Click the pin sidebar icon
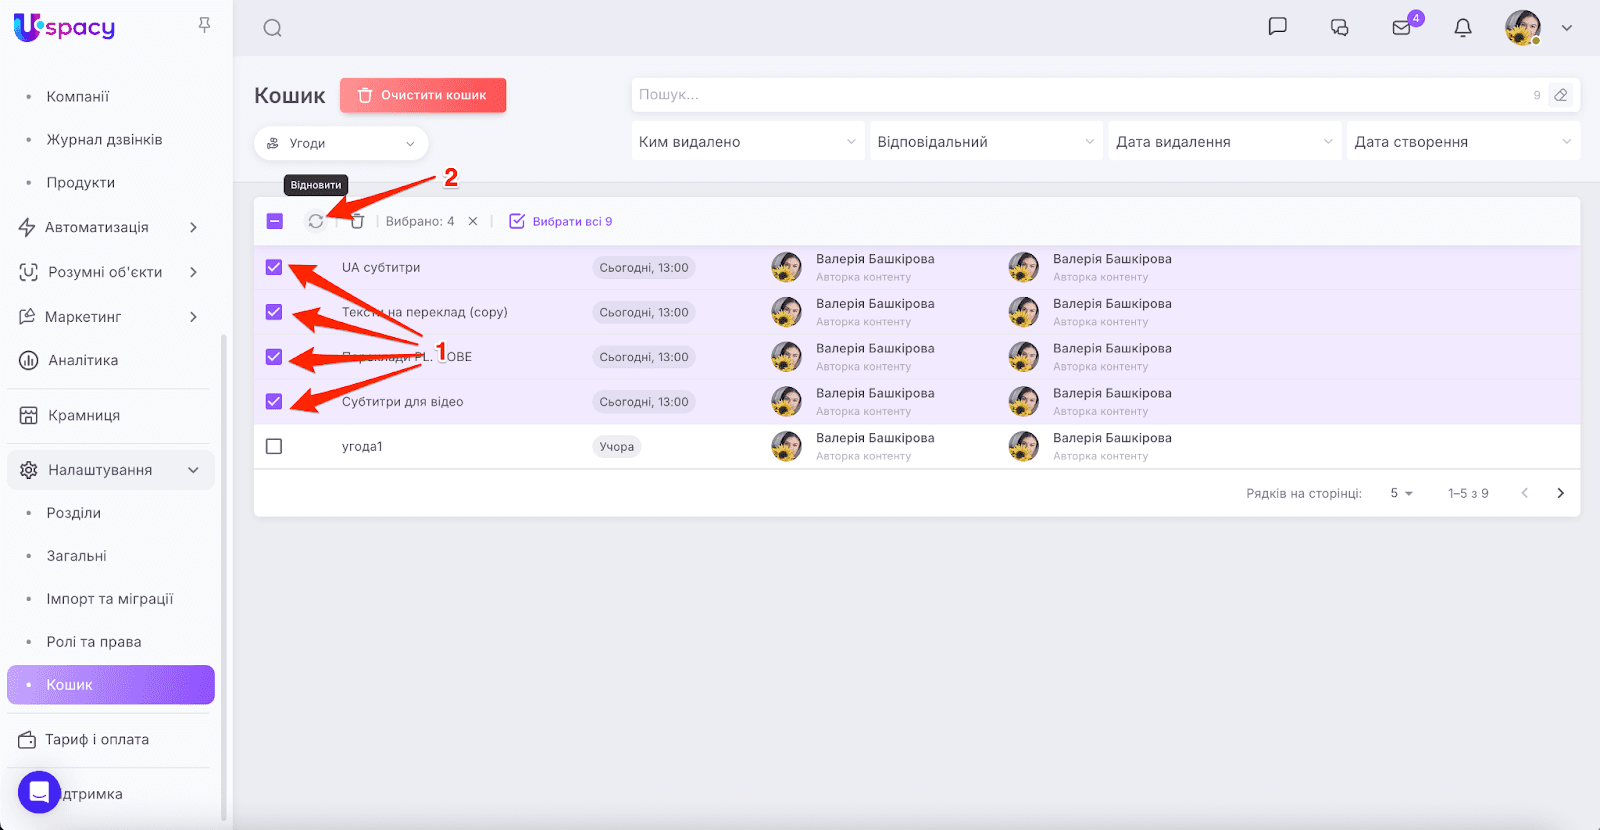Viewport: 1600px width, 830px height. point(204,25)
